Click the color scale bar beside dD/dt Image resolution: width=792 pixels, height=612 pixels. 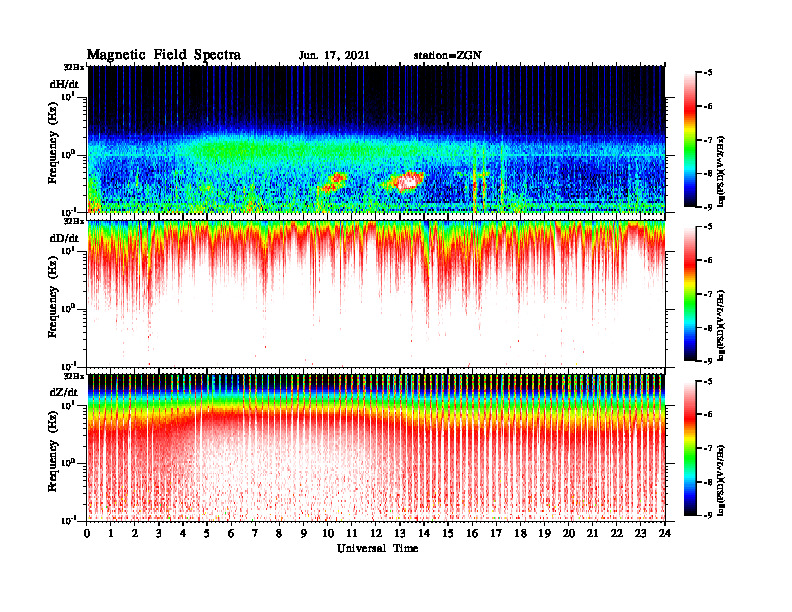pyautogui.click(x=689, y=294)
